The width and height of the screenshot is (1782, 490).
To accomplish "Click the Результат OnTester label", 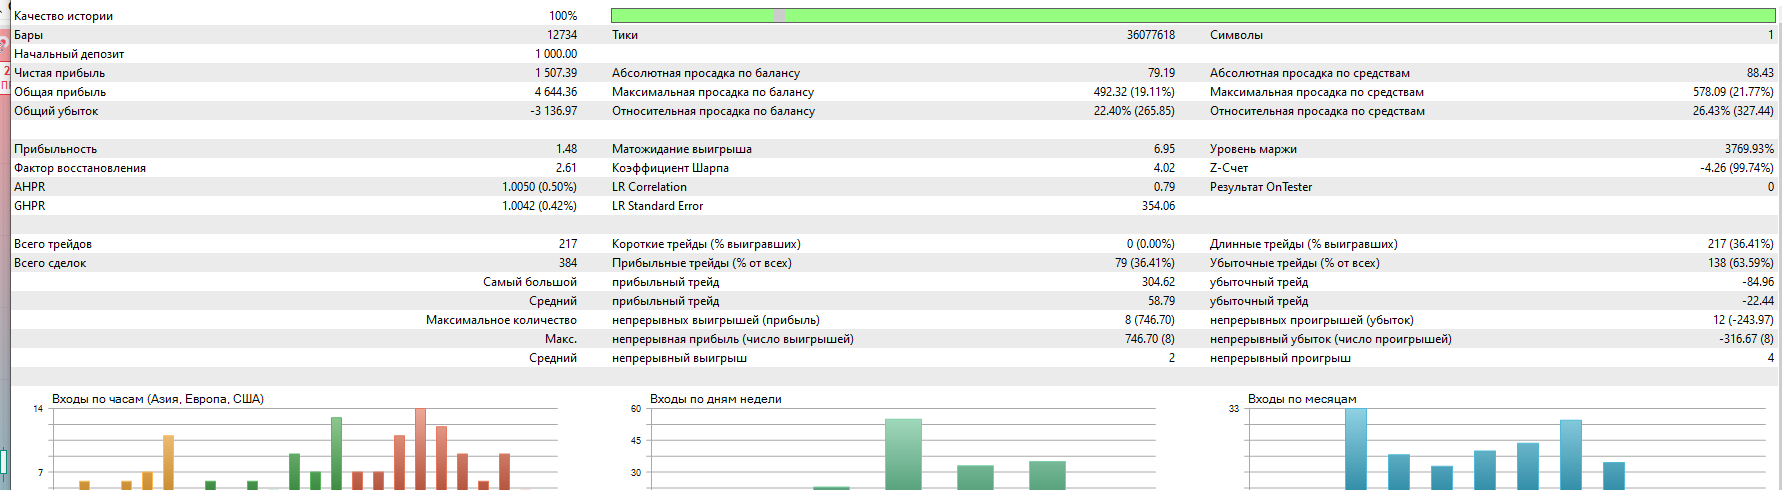I will [x=1261, y=187].
